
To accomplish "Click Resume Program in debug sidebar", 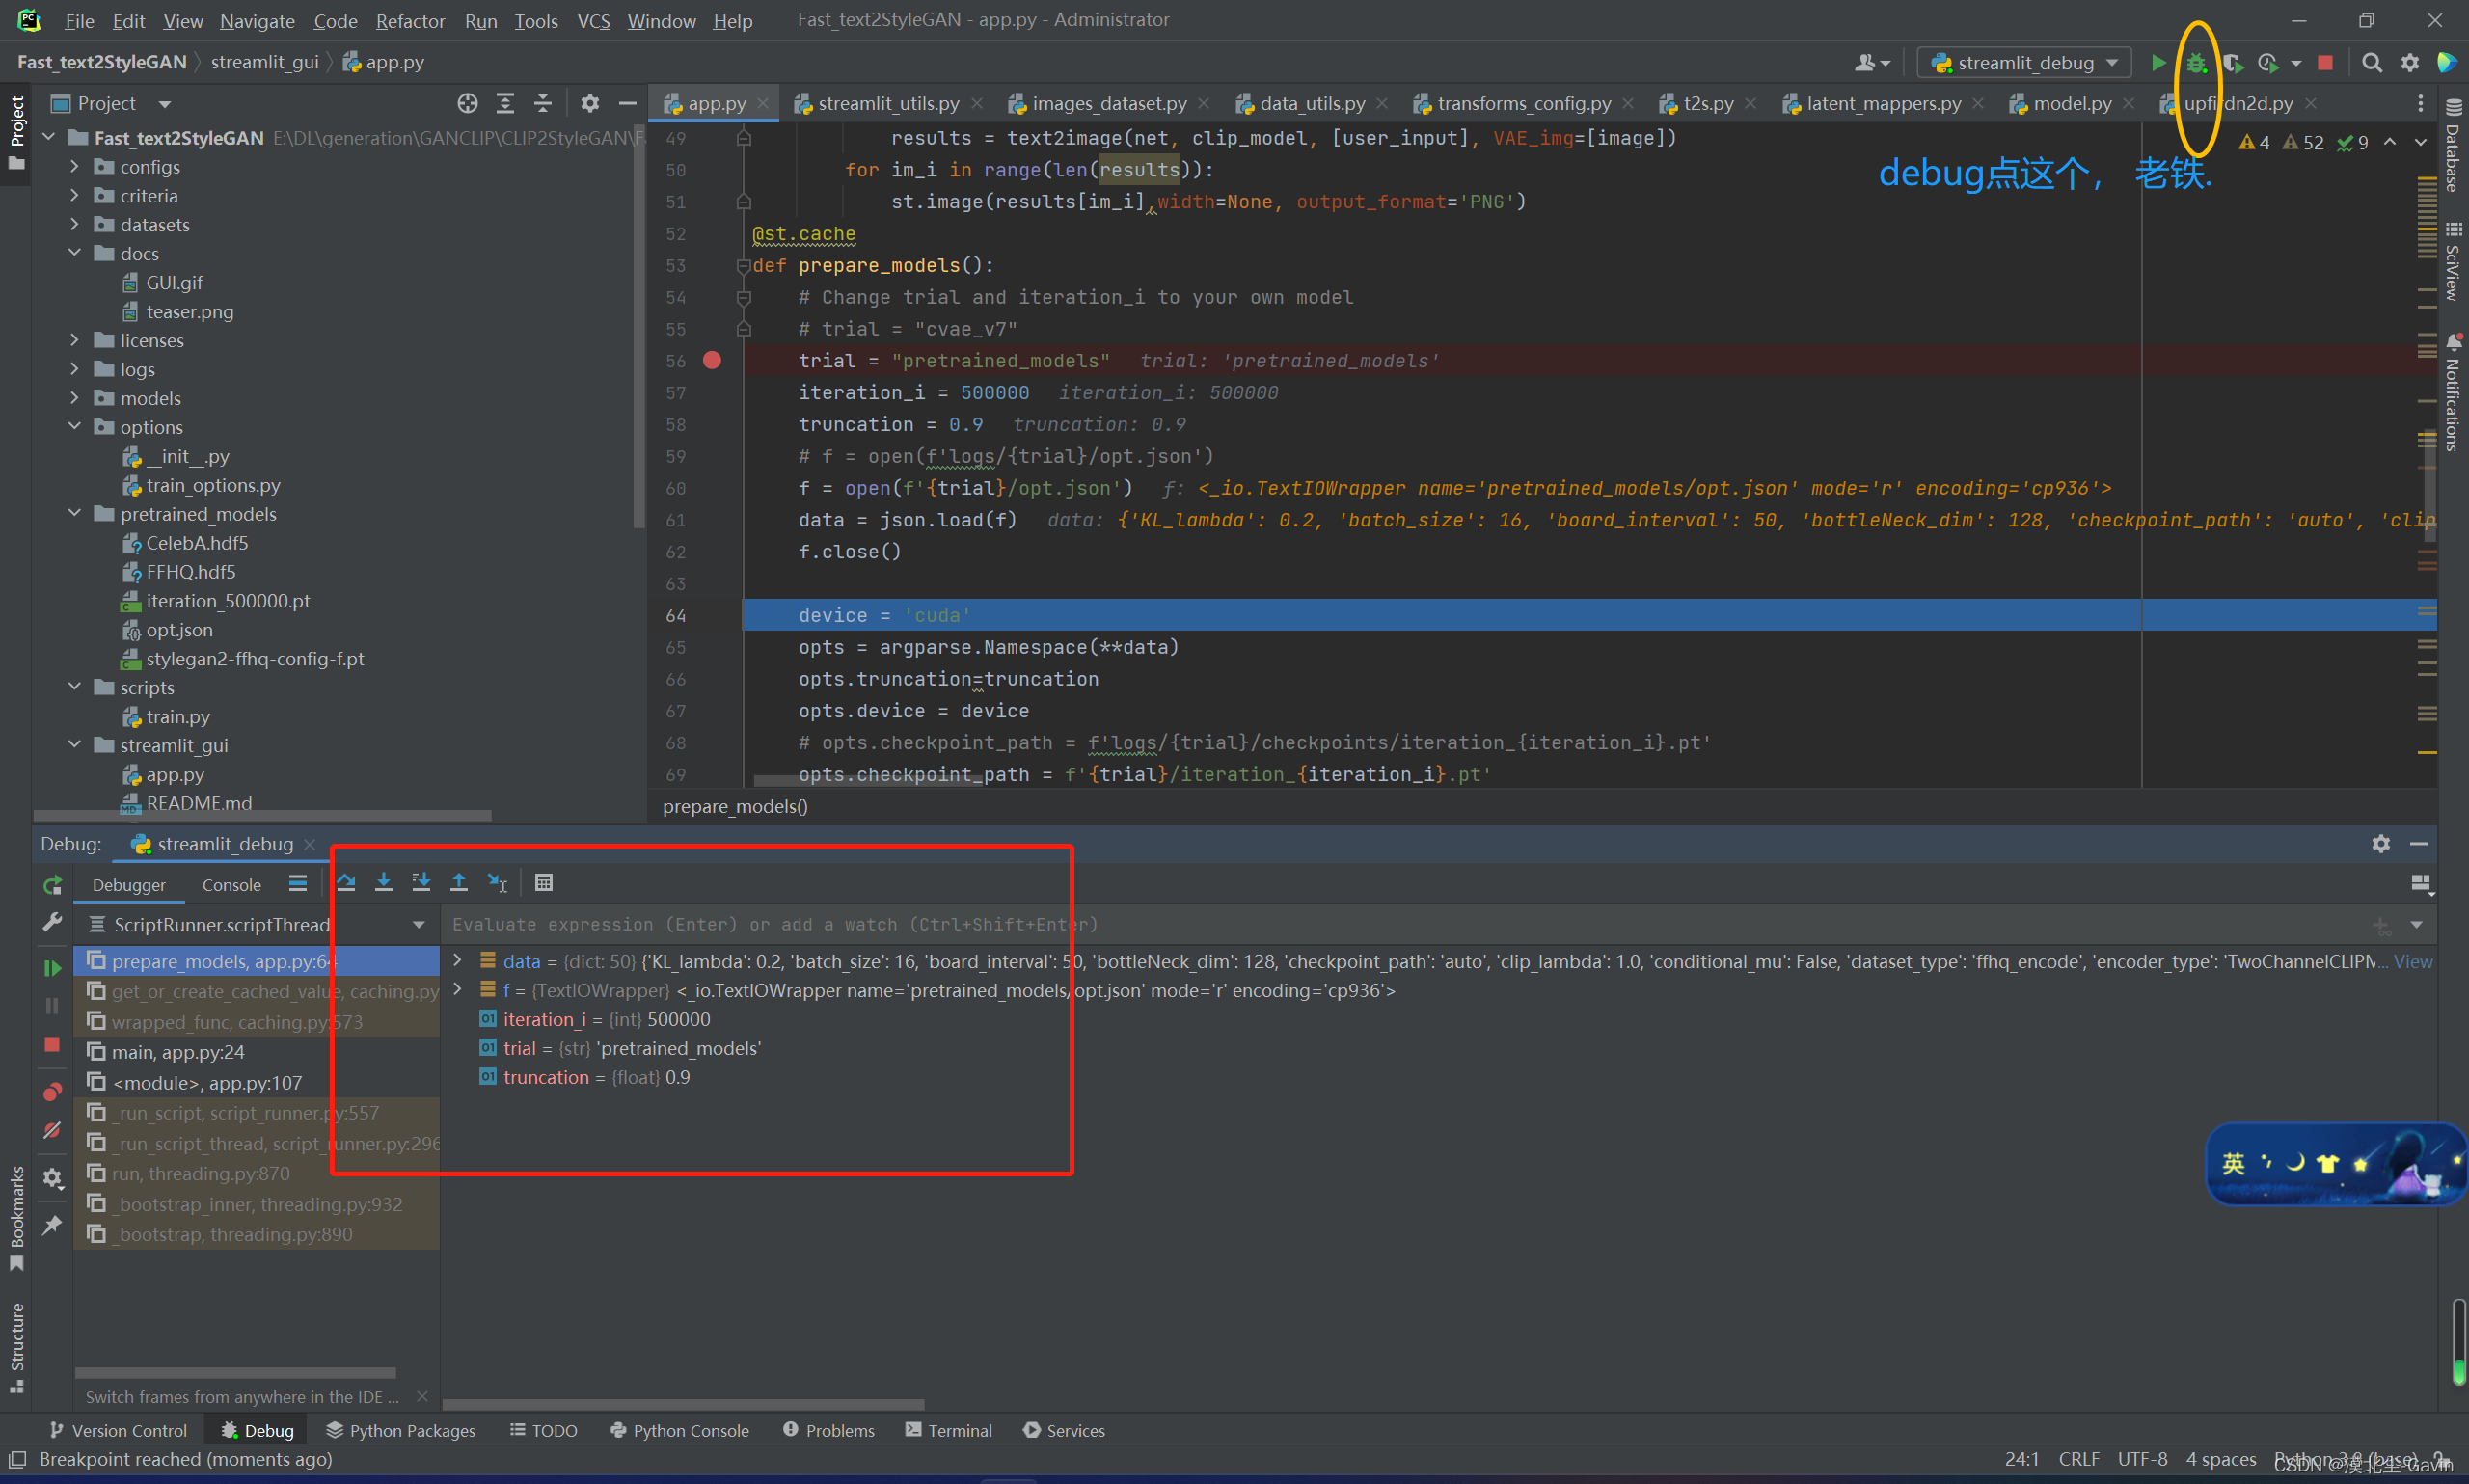I will pyautogui.click(x=52, y=967).
